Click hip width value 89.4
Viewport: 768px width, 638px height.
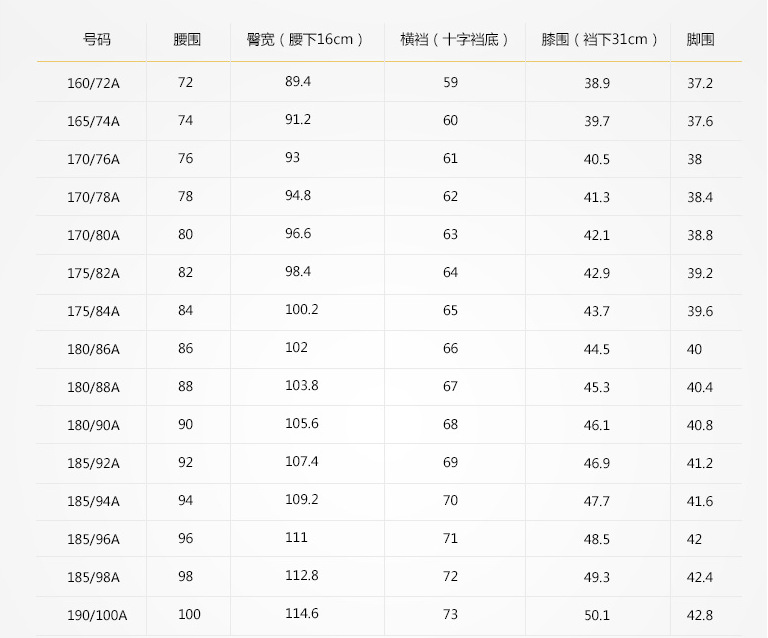(298, 81)
